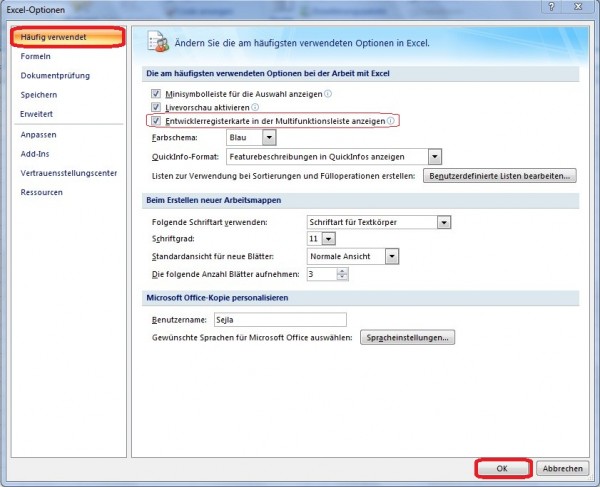The height and width of the screenshot is (487, 600).
Task: Open the Erweitert options category
Action: (x=36, y=114)
